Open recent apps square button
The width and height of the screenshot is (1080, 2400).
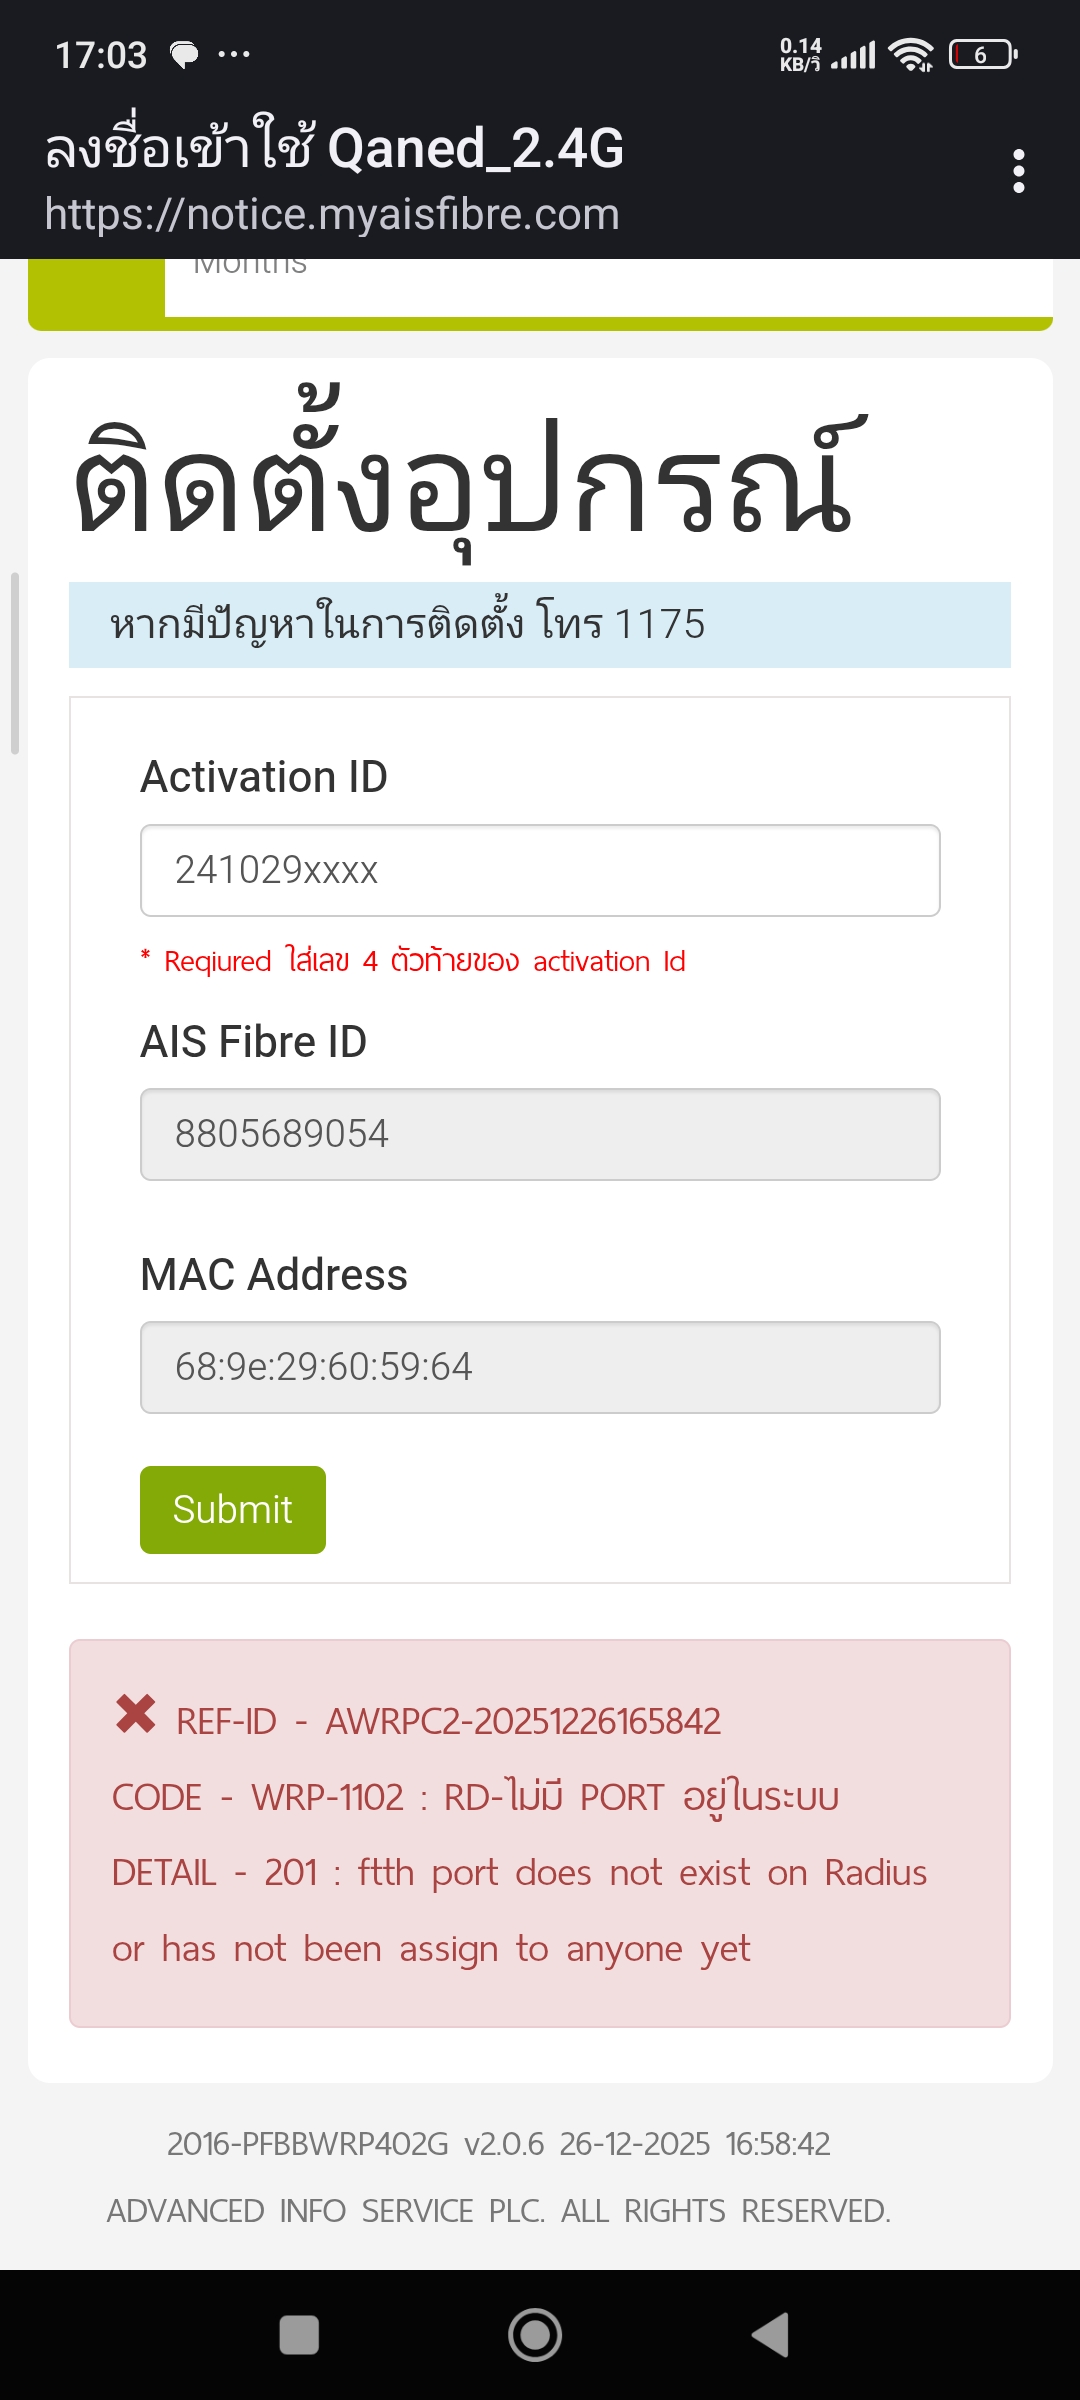[x=299, y=2335]
